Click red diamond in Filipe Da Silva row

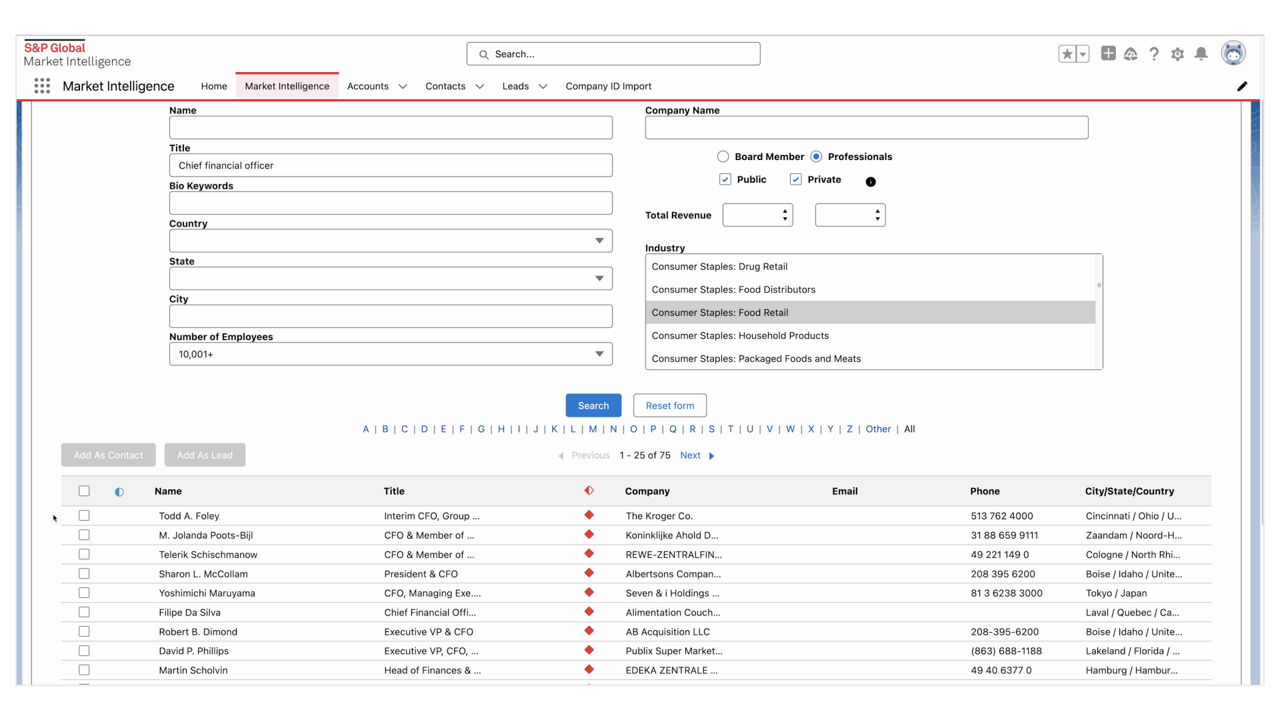click(x=589, y=611)
